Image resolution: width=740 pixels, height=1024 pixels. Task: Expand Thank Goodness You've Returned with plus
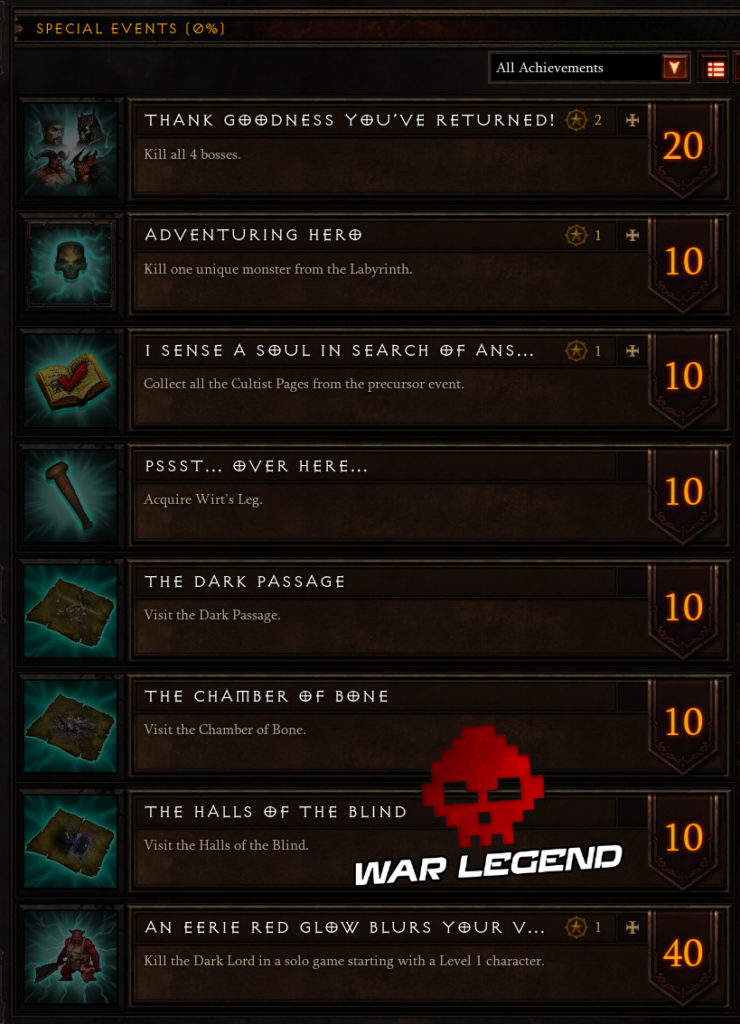tap(632, 120)
